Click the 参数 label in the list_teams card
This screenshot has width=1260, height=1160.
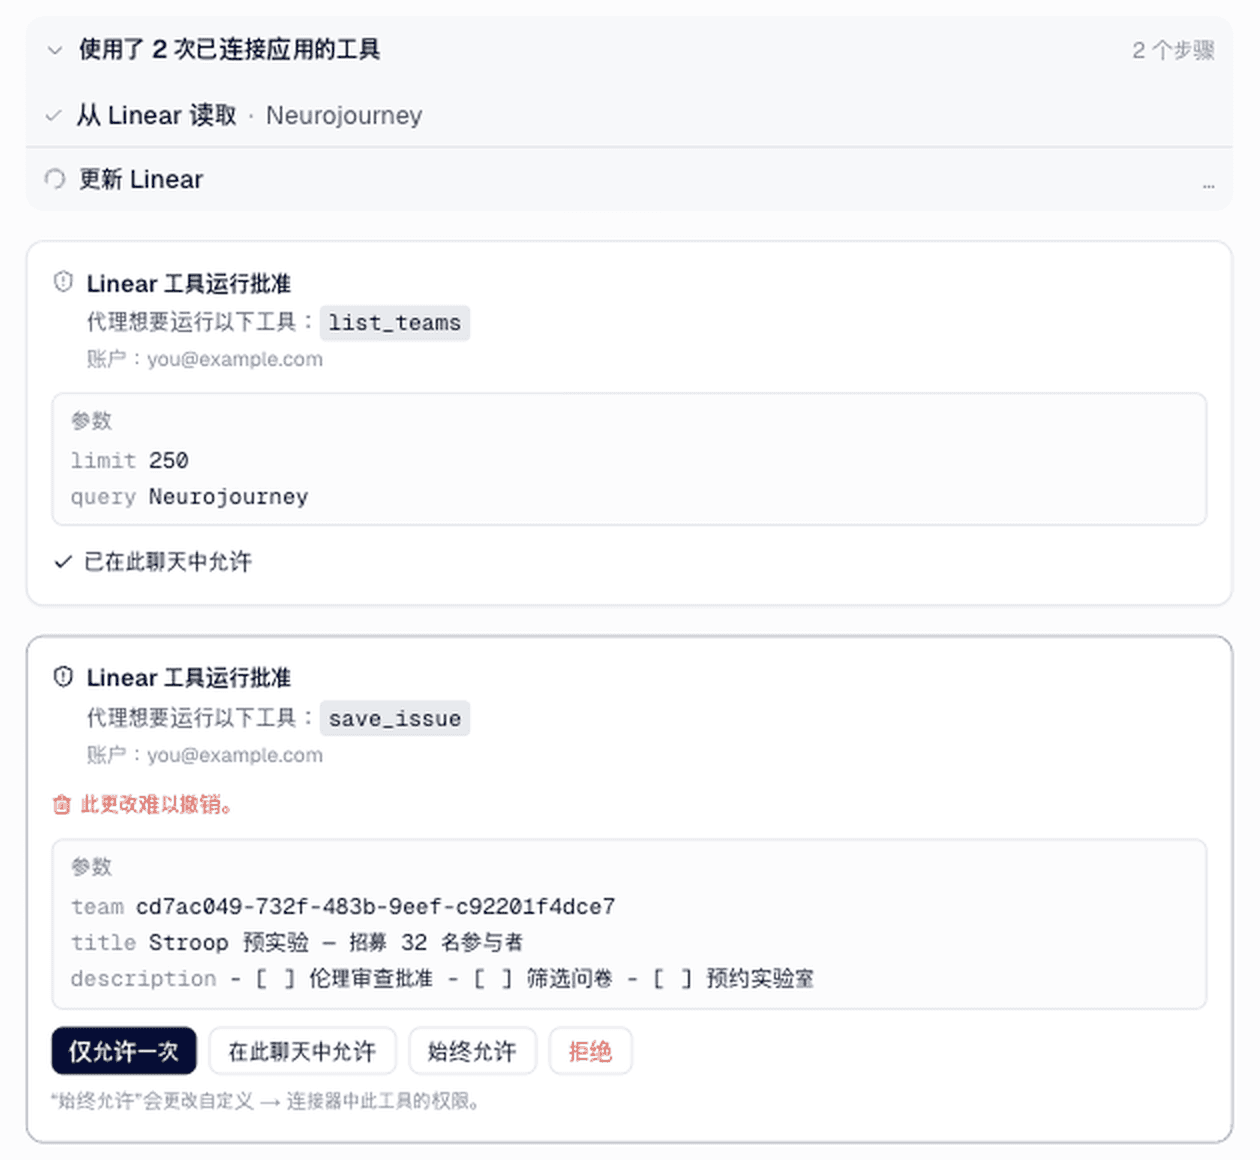pos(91,421)
